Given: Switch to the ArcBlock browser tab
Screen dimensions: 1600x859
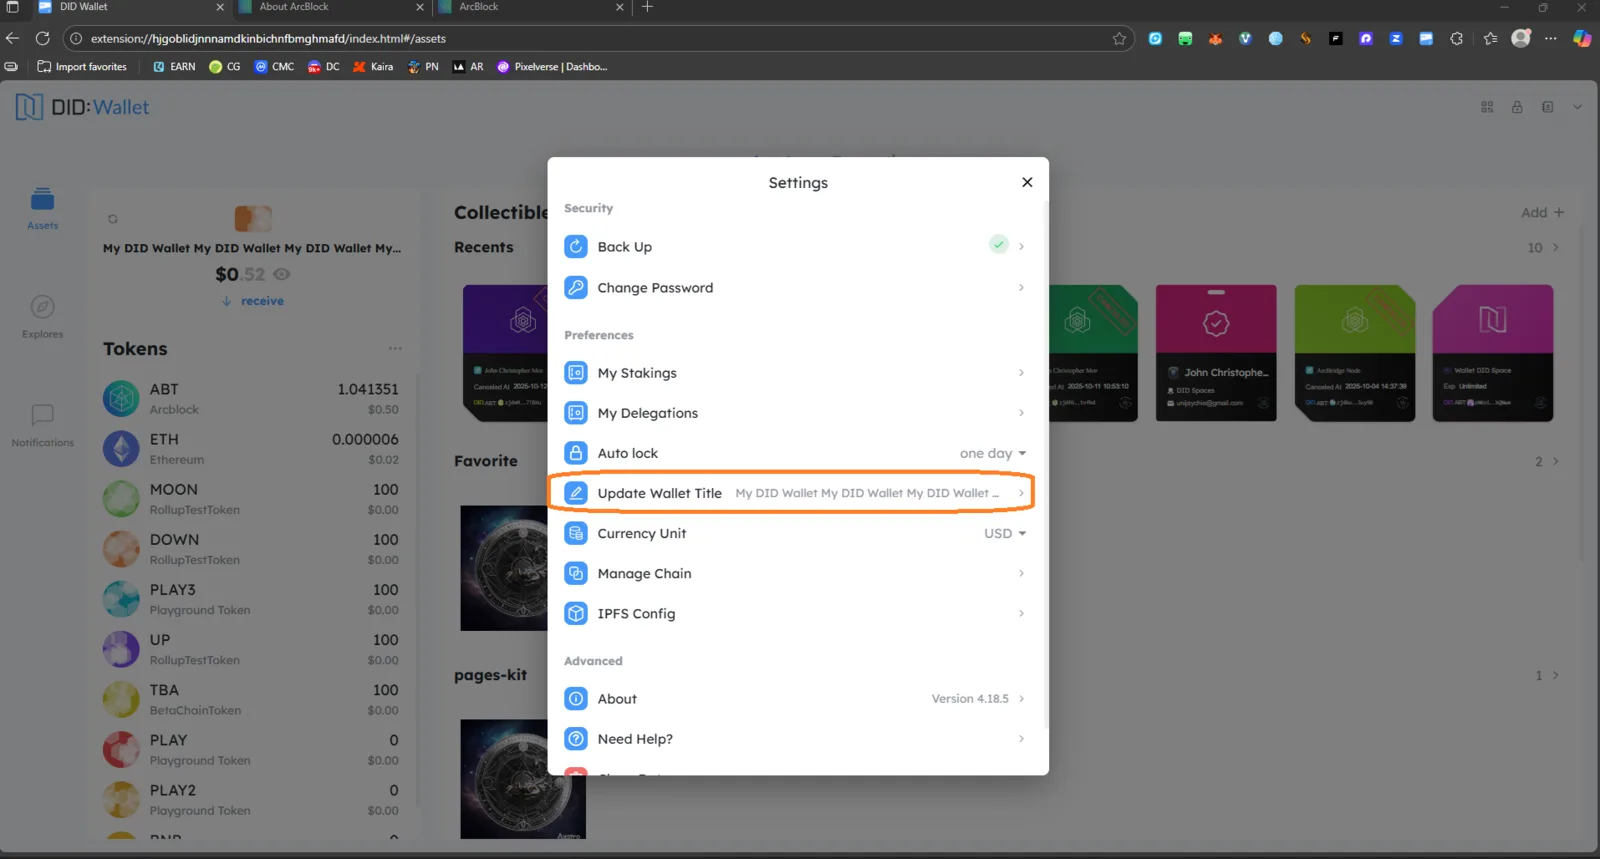Looking at the screenshot, I should (530, 7).
